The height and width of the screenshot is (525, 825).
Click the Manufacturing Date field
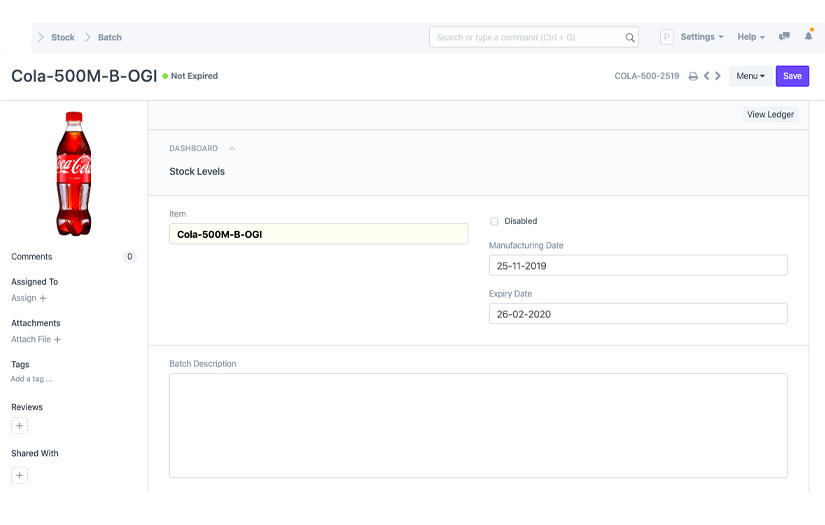(x=638, y=266)
